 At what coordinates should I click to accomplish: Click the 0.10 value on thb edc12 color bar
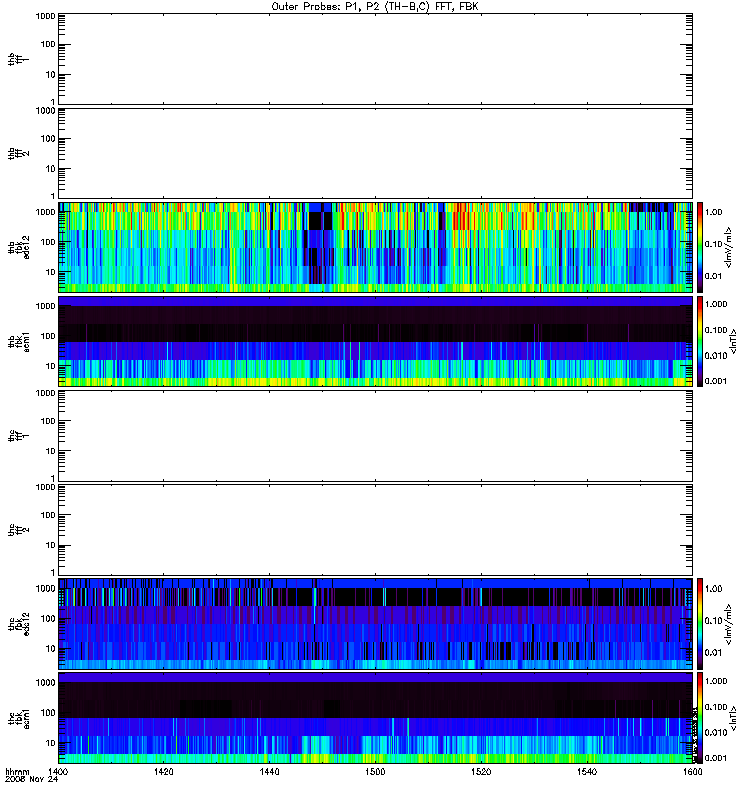pyautogui.click(x=713, y=244)
